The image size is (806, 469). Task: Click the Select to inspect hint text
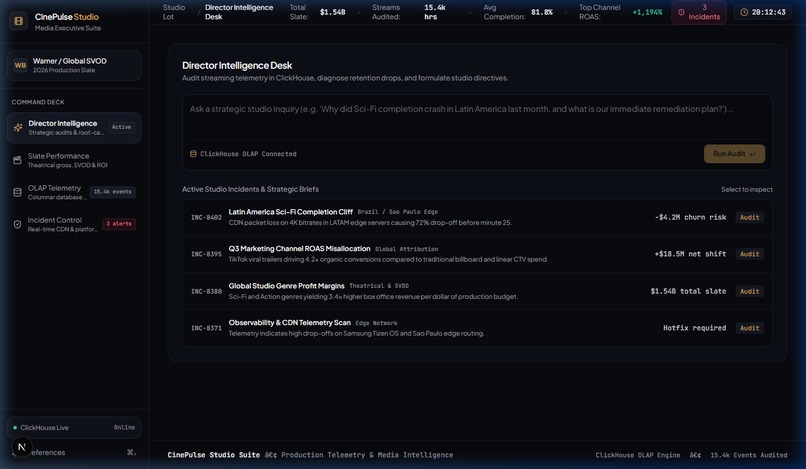[746, 189]
